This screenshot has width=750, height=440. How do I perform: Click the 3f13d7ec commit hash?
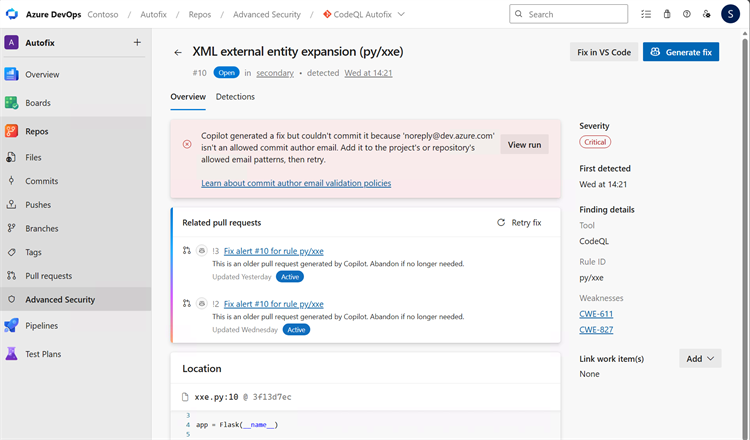tap(272, 397)
